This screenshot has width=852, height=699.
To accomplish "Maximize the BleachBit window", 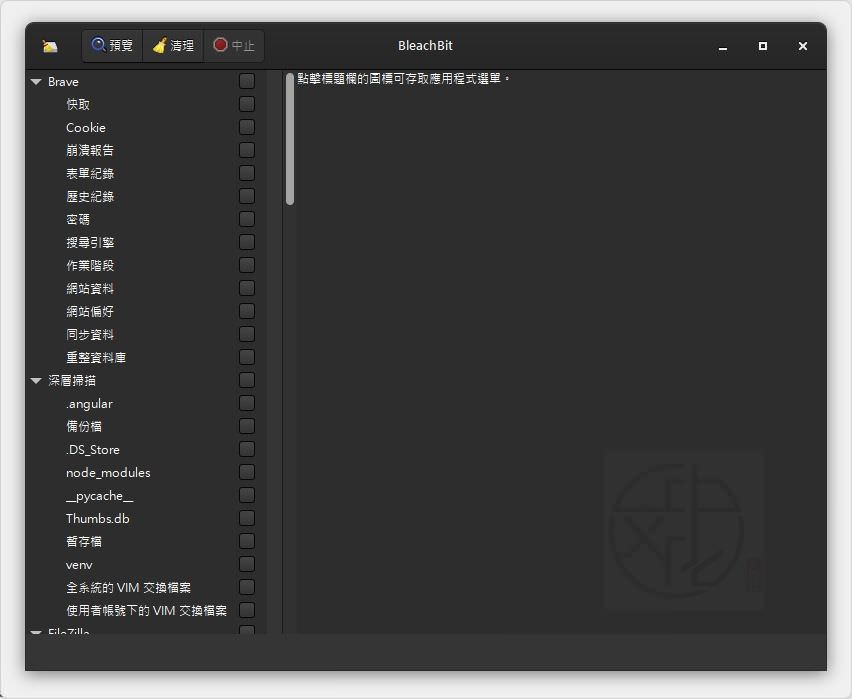I will [763, 46].
